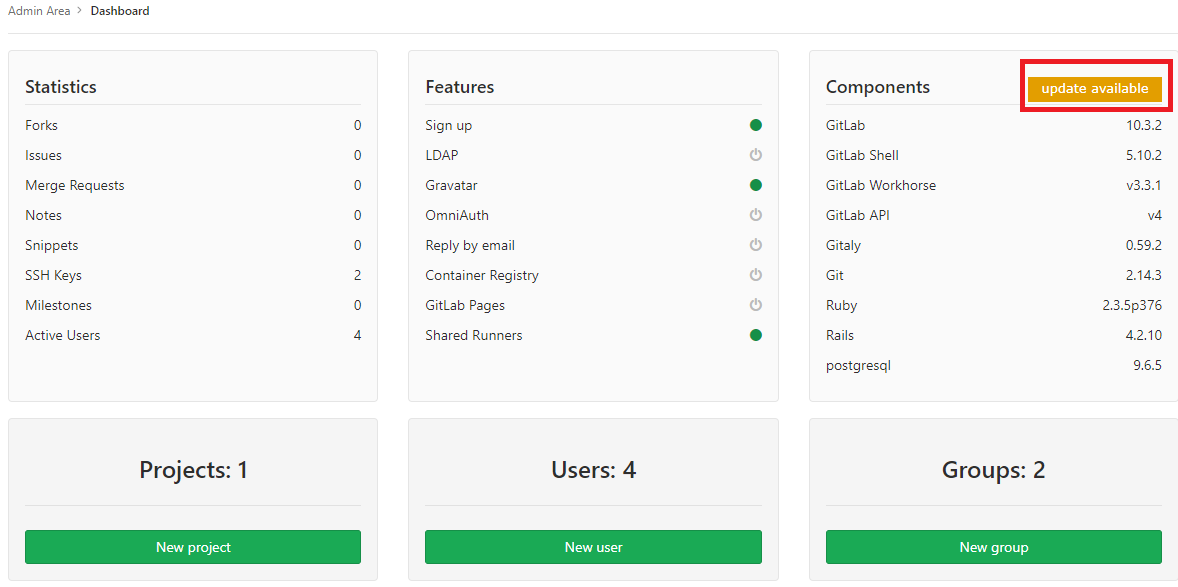Click the Sign up green status dot
This screenshot has width=1178, height=587.
click(x=756, y=125)
